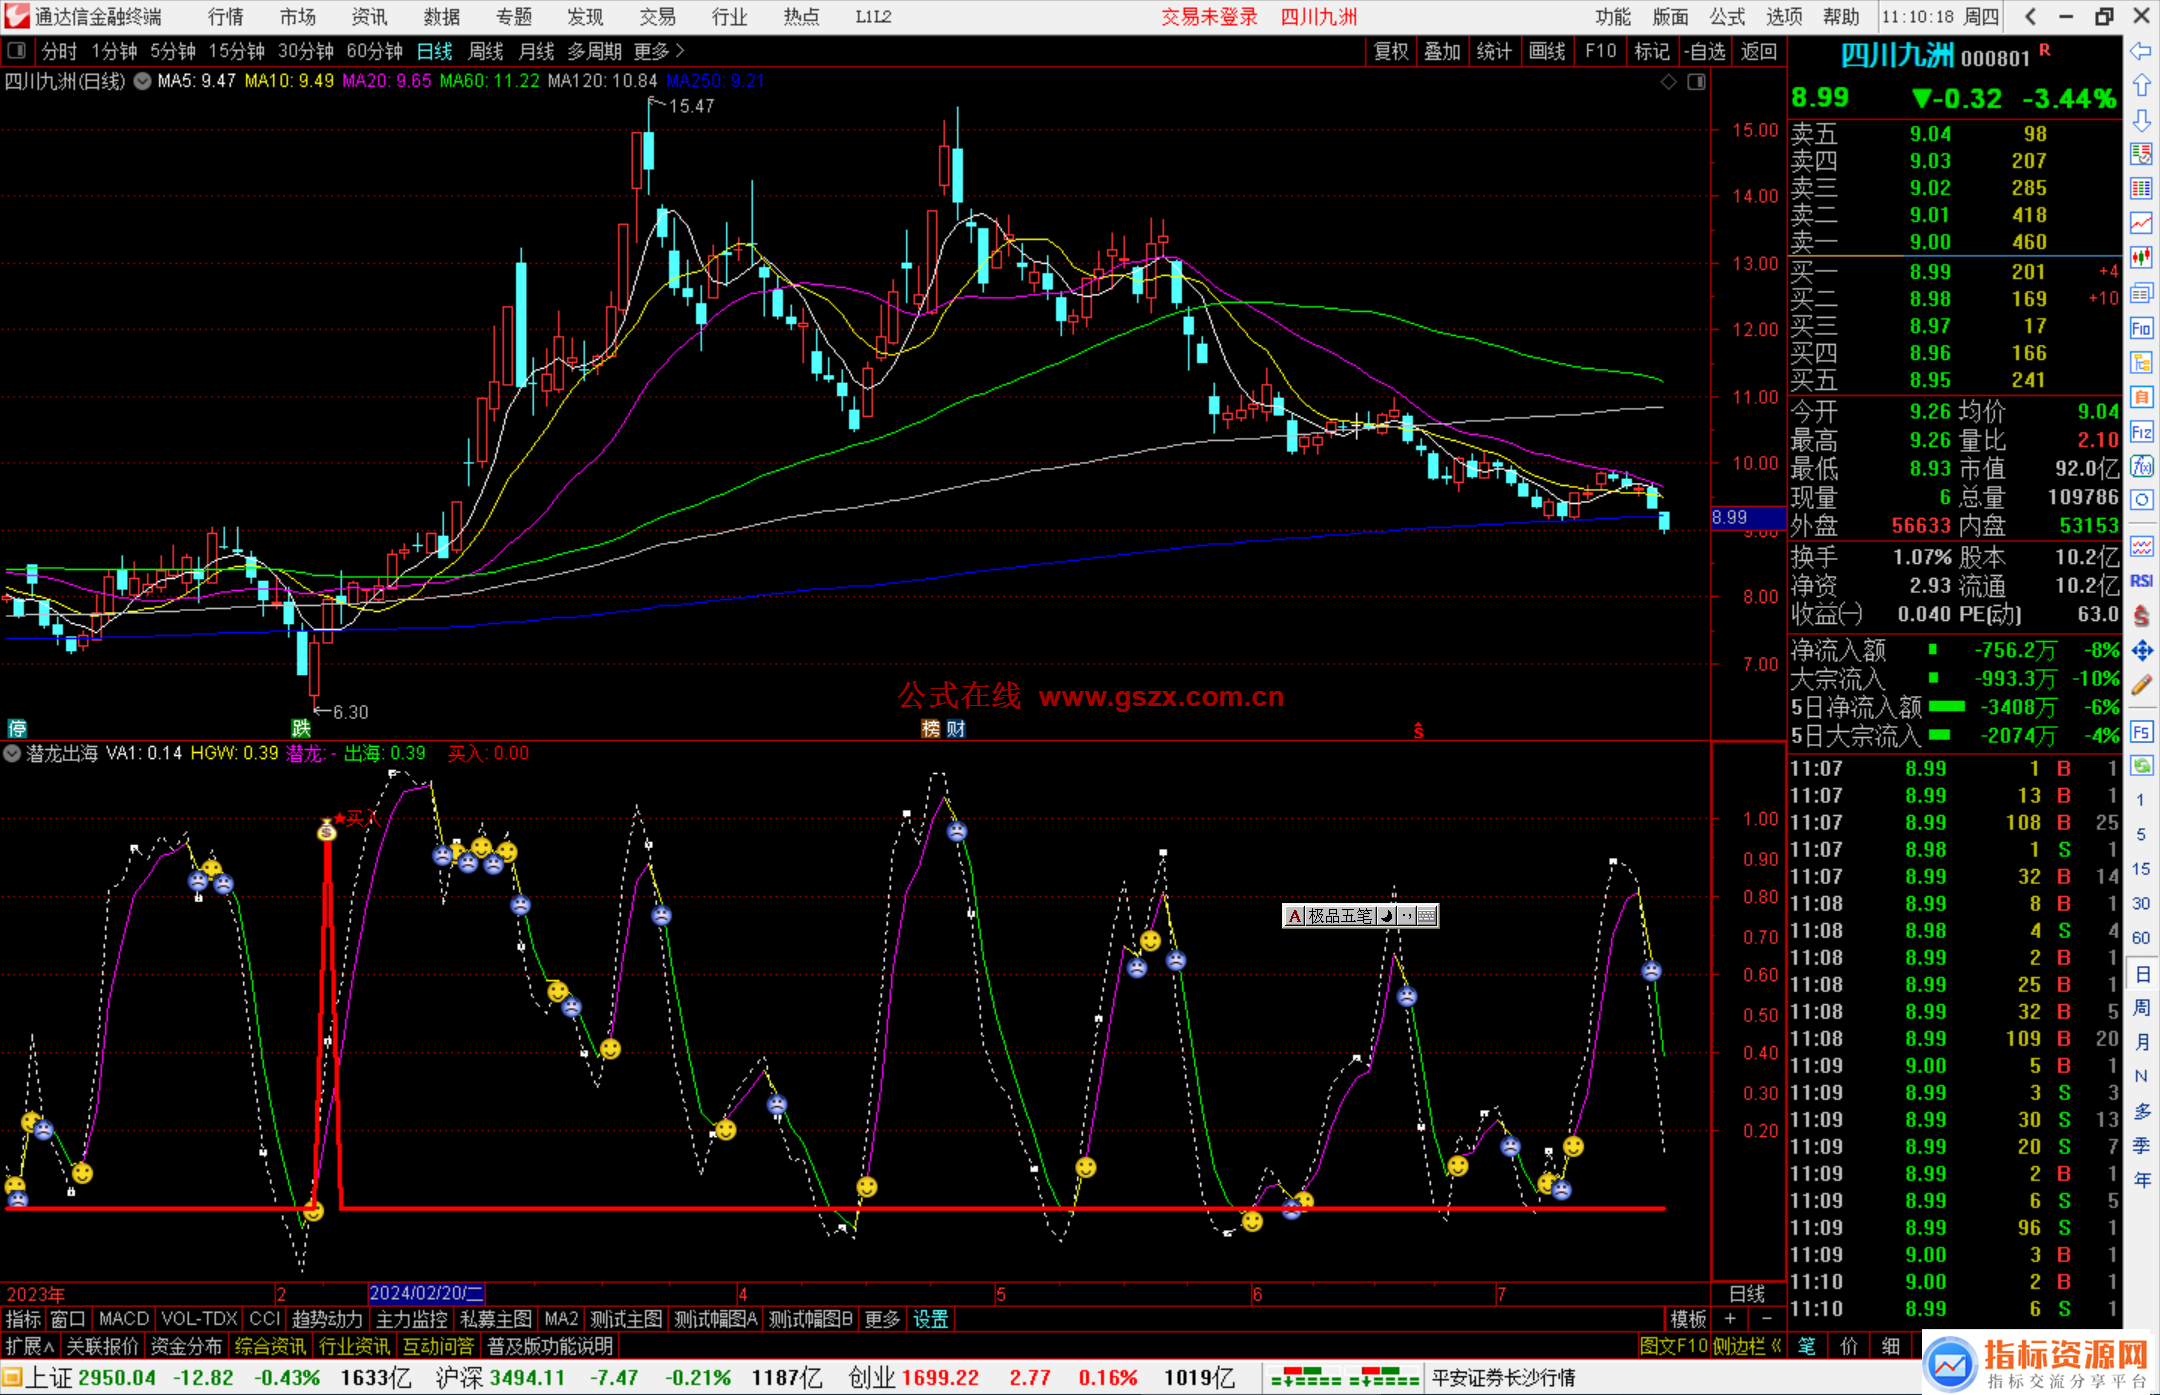2160x1395 pixels.
Task: Click the FS icon in right sidebar
Action: pyautogui.click(x=2141, y=732)
